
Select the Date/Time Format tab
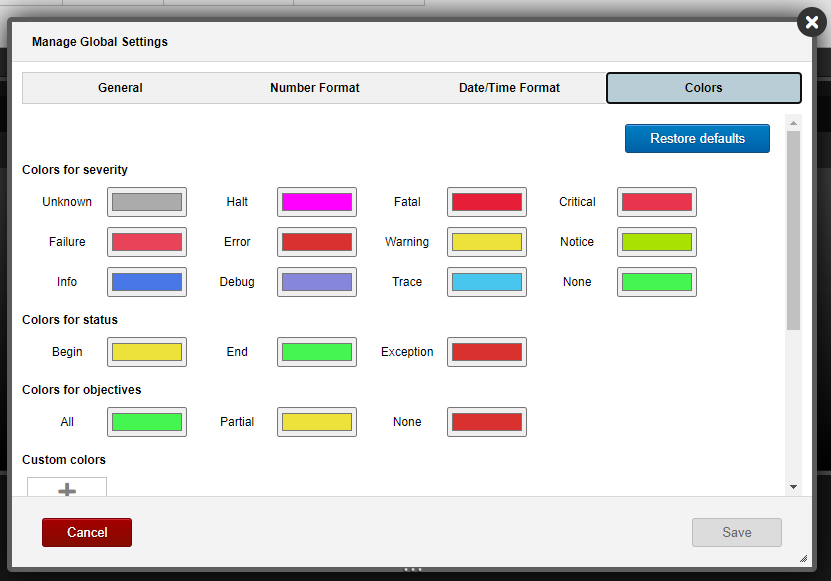click(x=509, y=88)
